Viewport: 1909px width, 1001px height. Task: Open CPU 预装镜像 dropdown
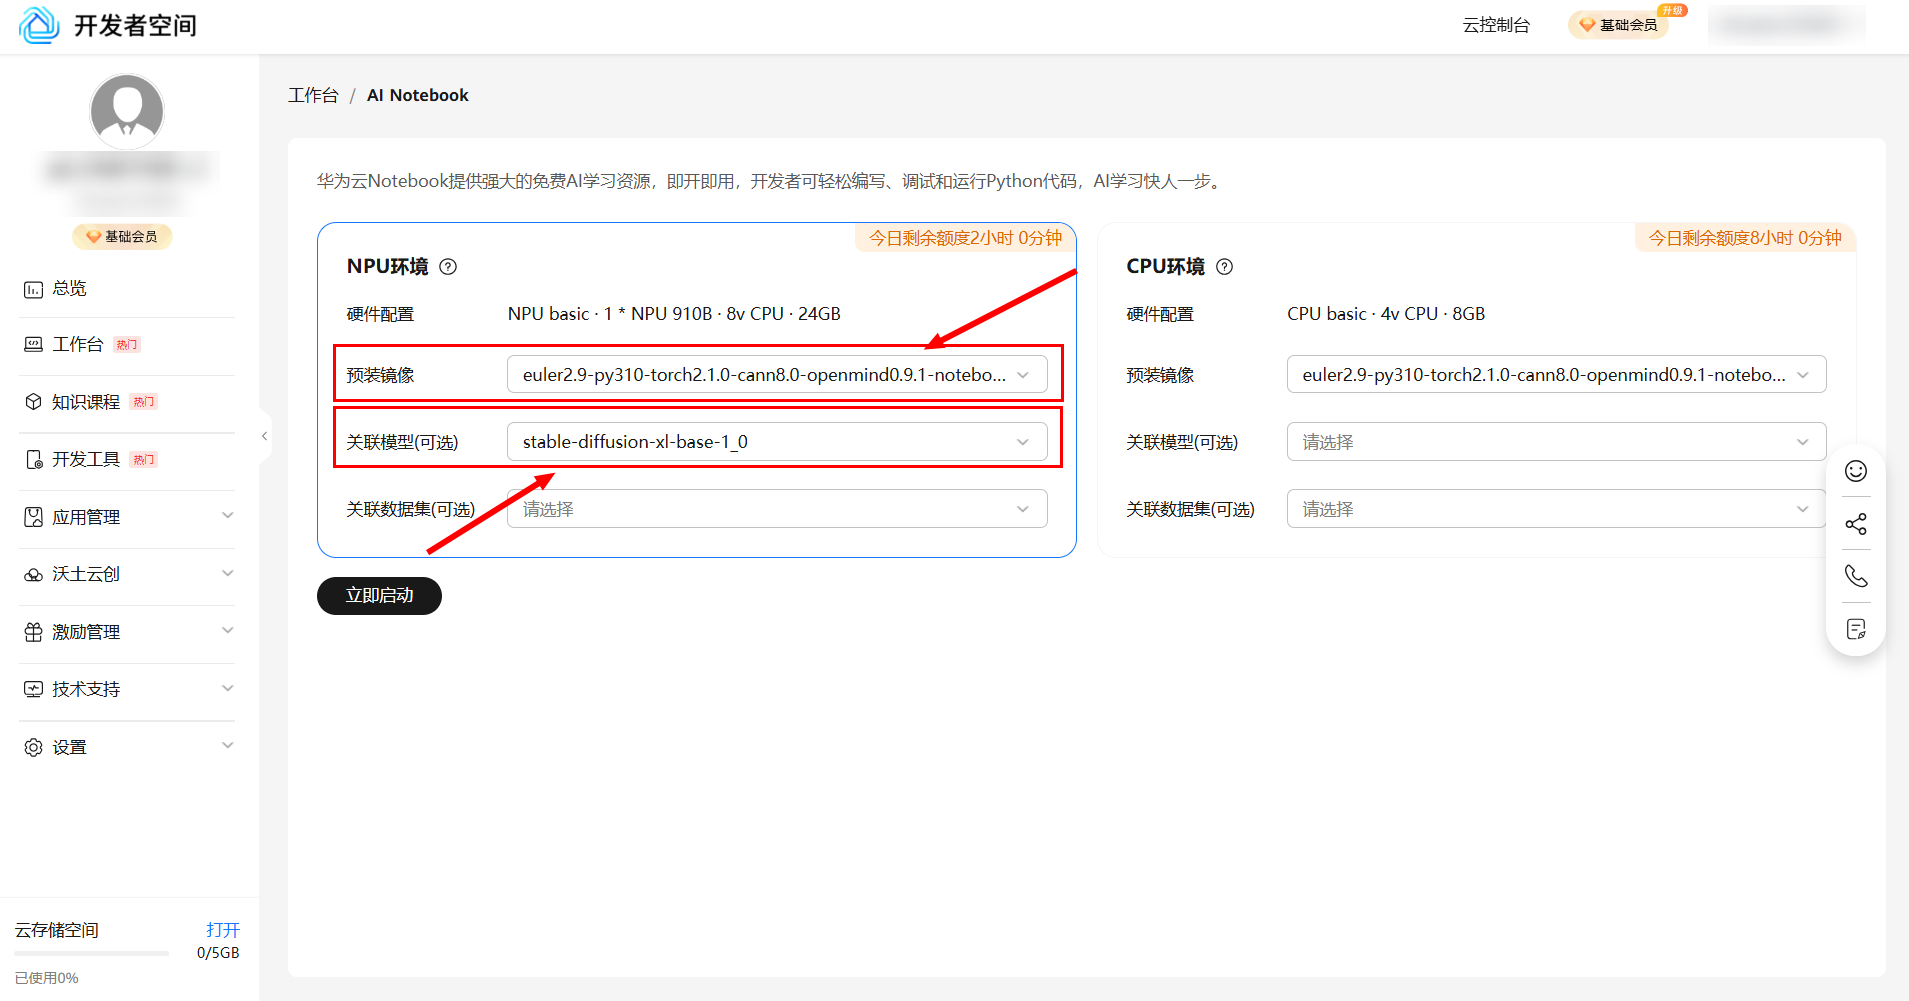[1556, 375]
